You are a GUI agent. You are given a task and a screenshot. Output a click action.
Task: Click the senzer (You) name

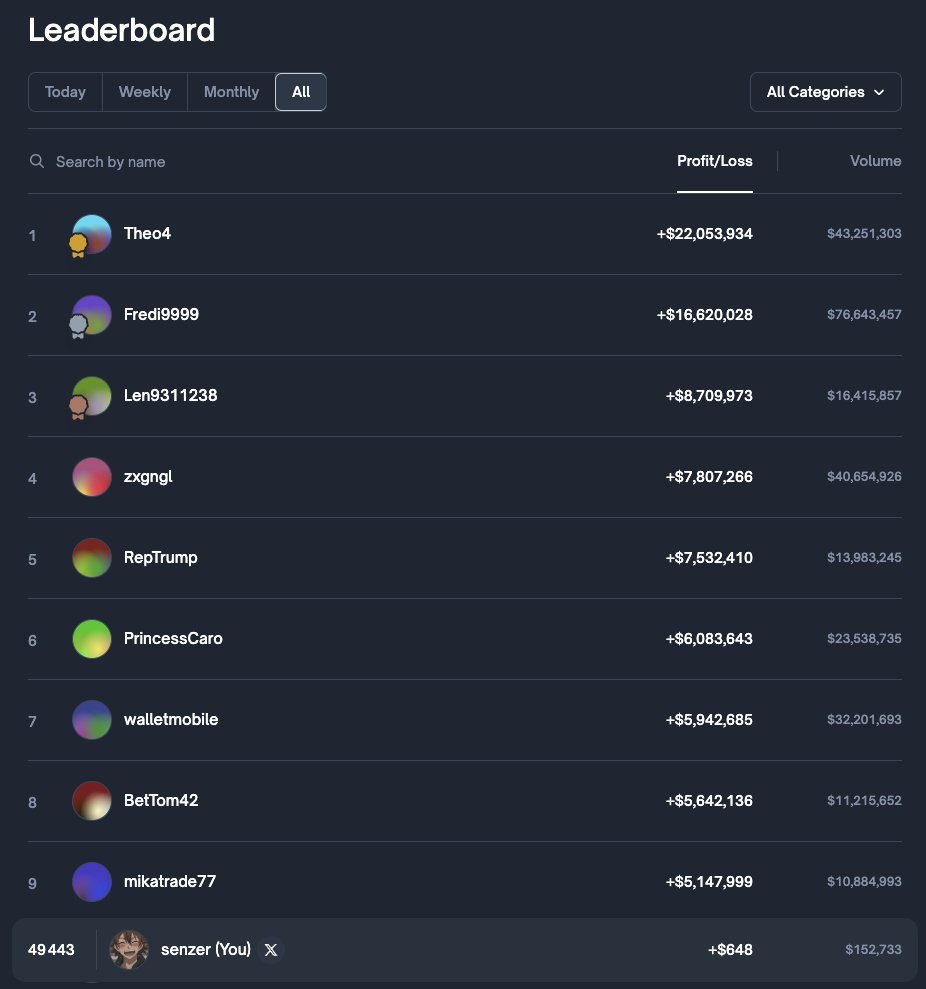(206, 949)
